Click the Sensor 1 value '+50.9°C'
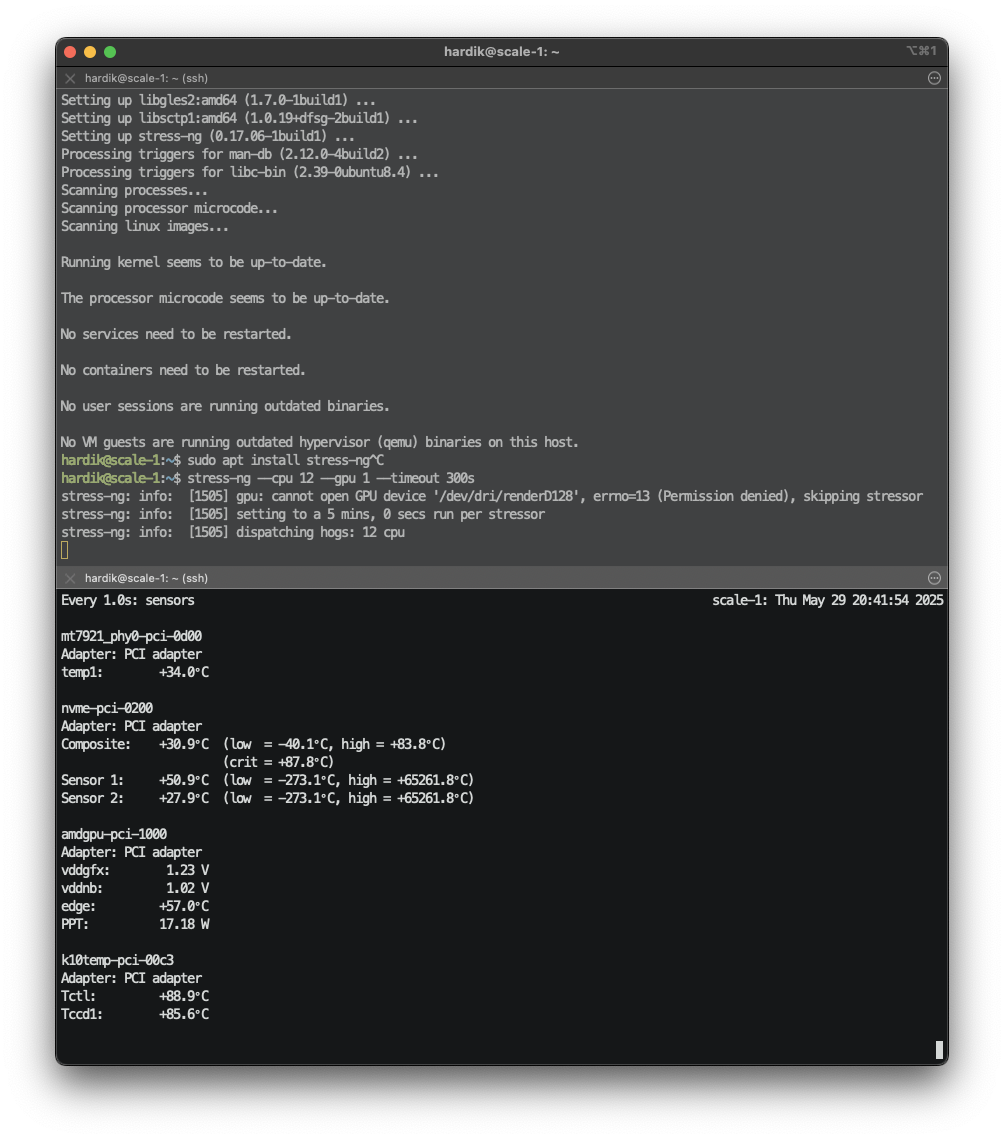 184,780
